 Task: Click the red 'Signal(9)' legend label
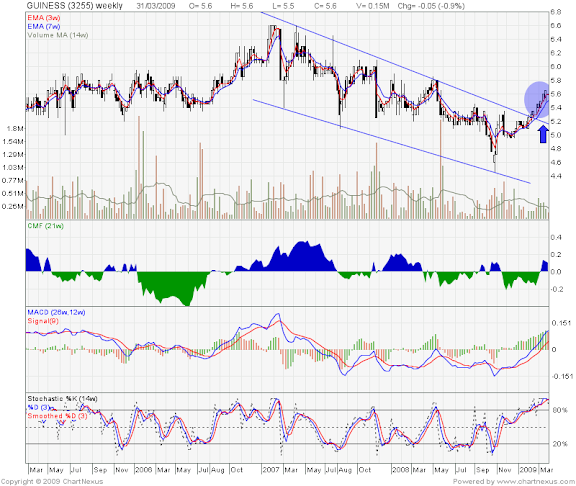click(43, 321)
